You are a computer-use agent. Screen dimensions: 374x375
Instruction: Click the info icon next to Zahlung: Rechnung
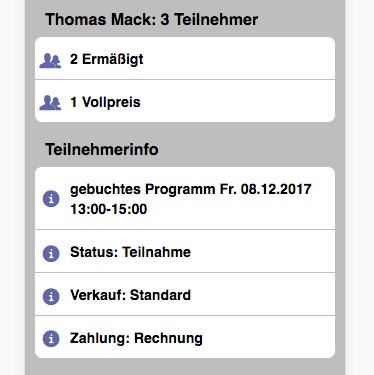(x=51, y=339)
